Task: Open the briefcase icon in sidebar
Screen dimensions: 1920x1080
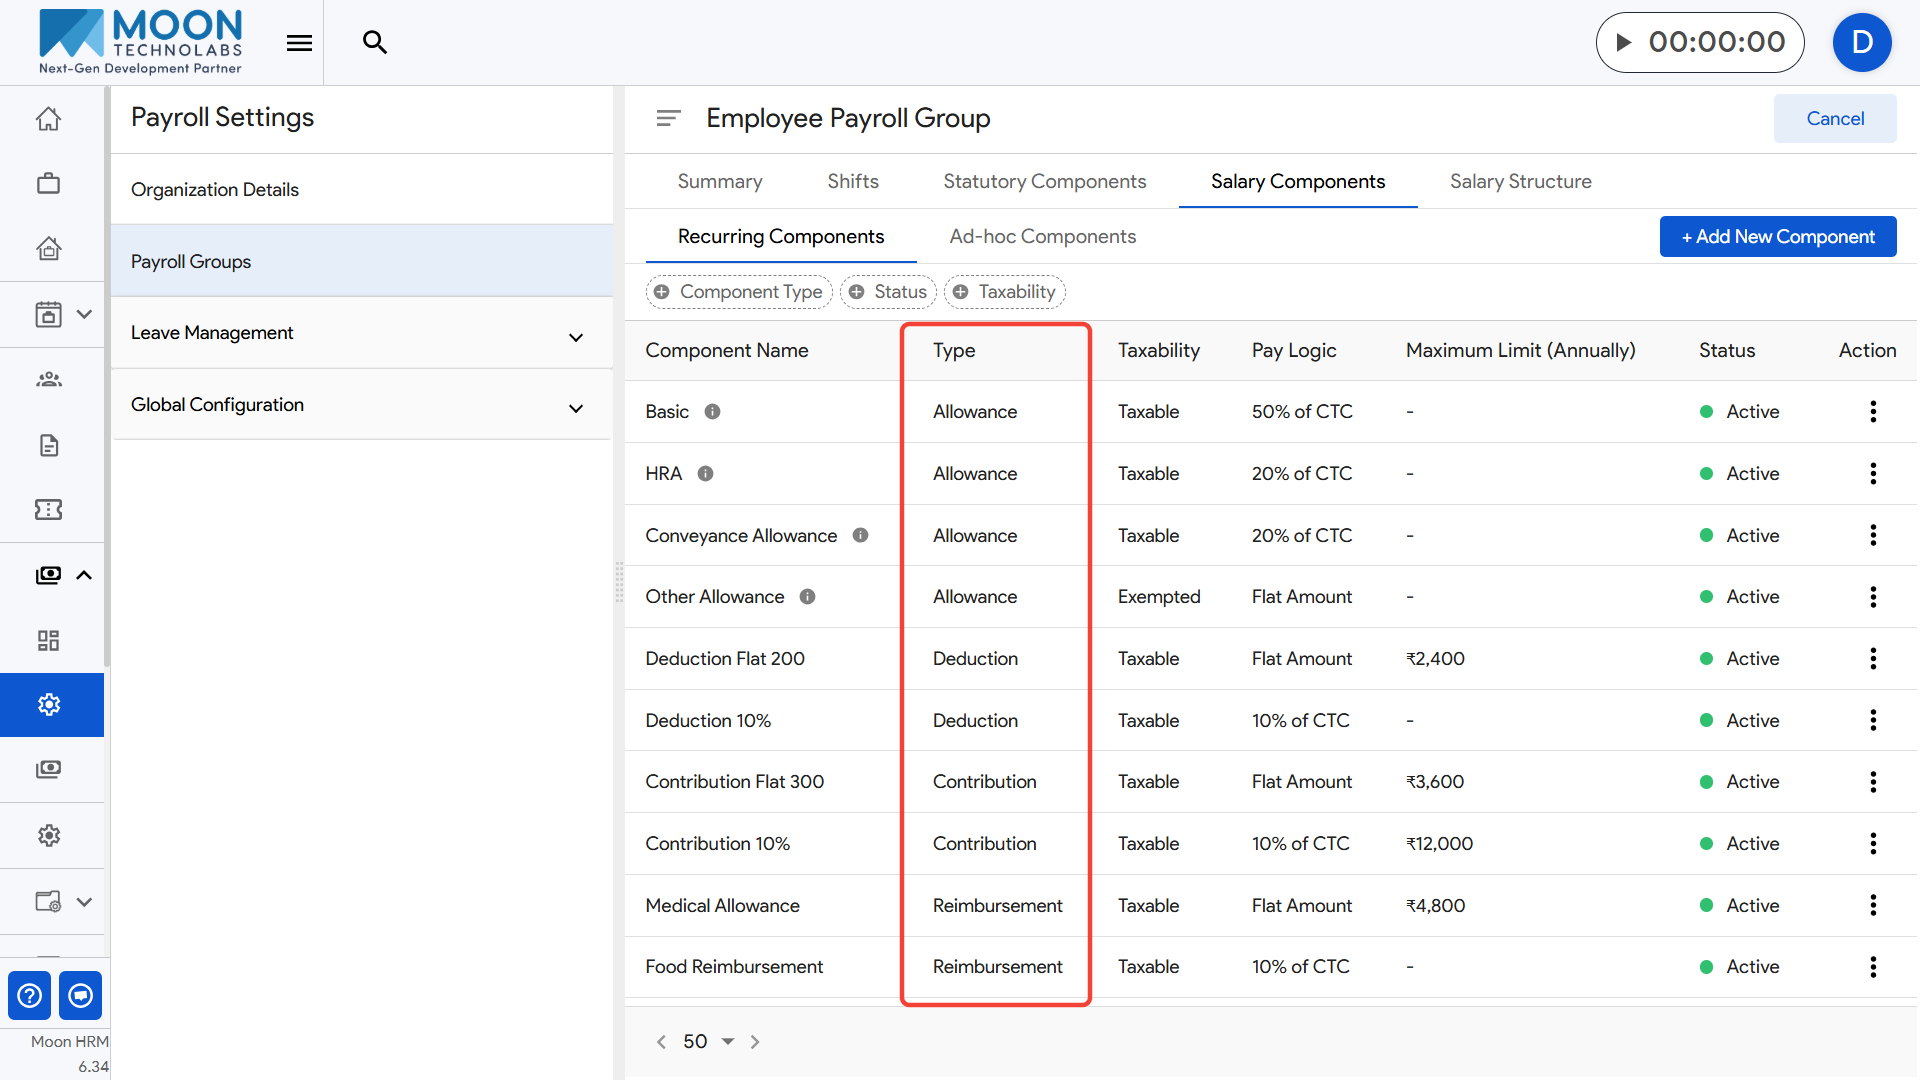Action: click(48, 184)
